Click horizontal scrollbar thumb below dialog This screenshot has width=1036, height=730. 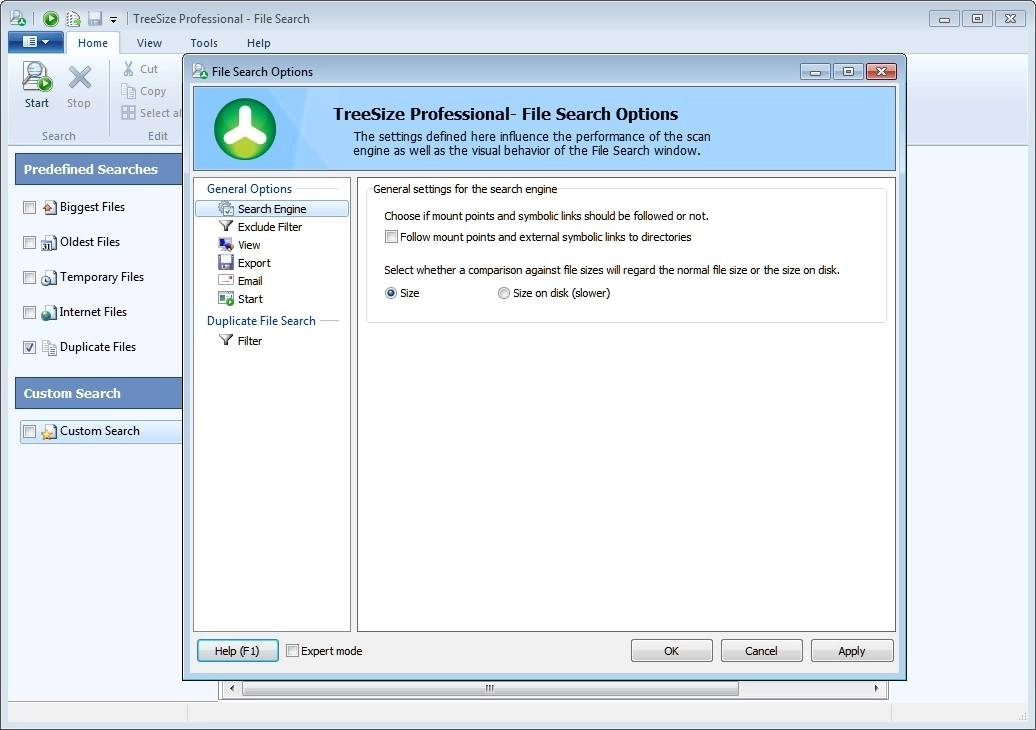pos(490,688)
